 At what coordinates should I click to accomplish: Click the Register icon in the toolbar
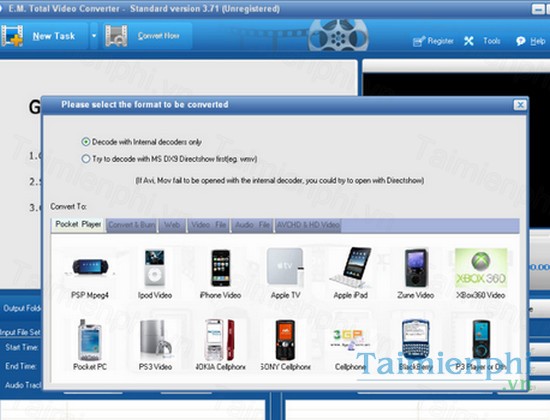[419, 41]
